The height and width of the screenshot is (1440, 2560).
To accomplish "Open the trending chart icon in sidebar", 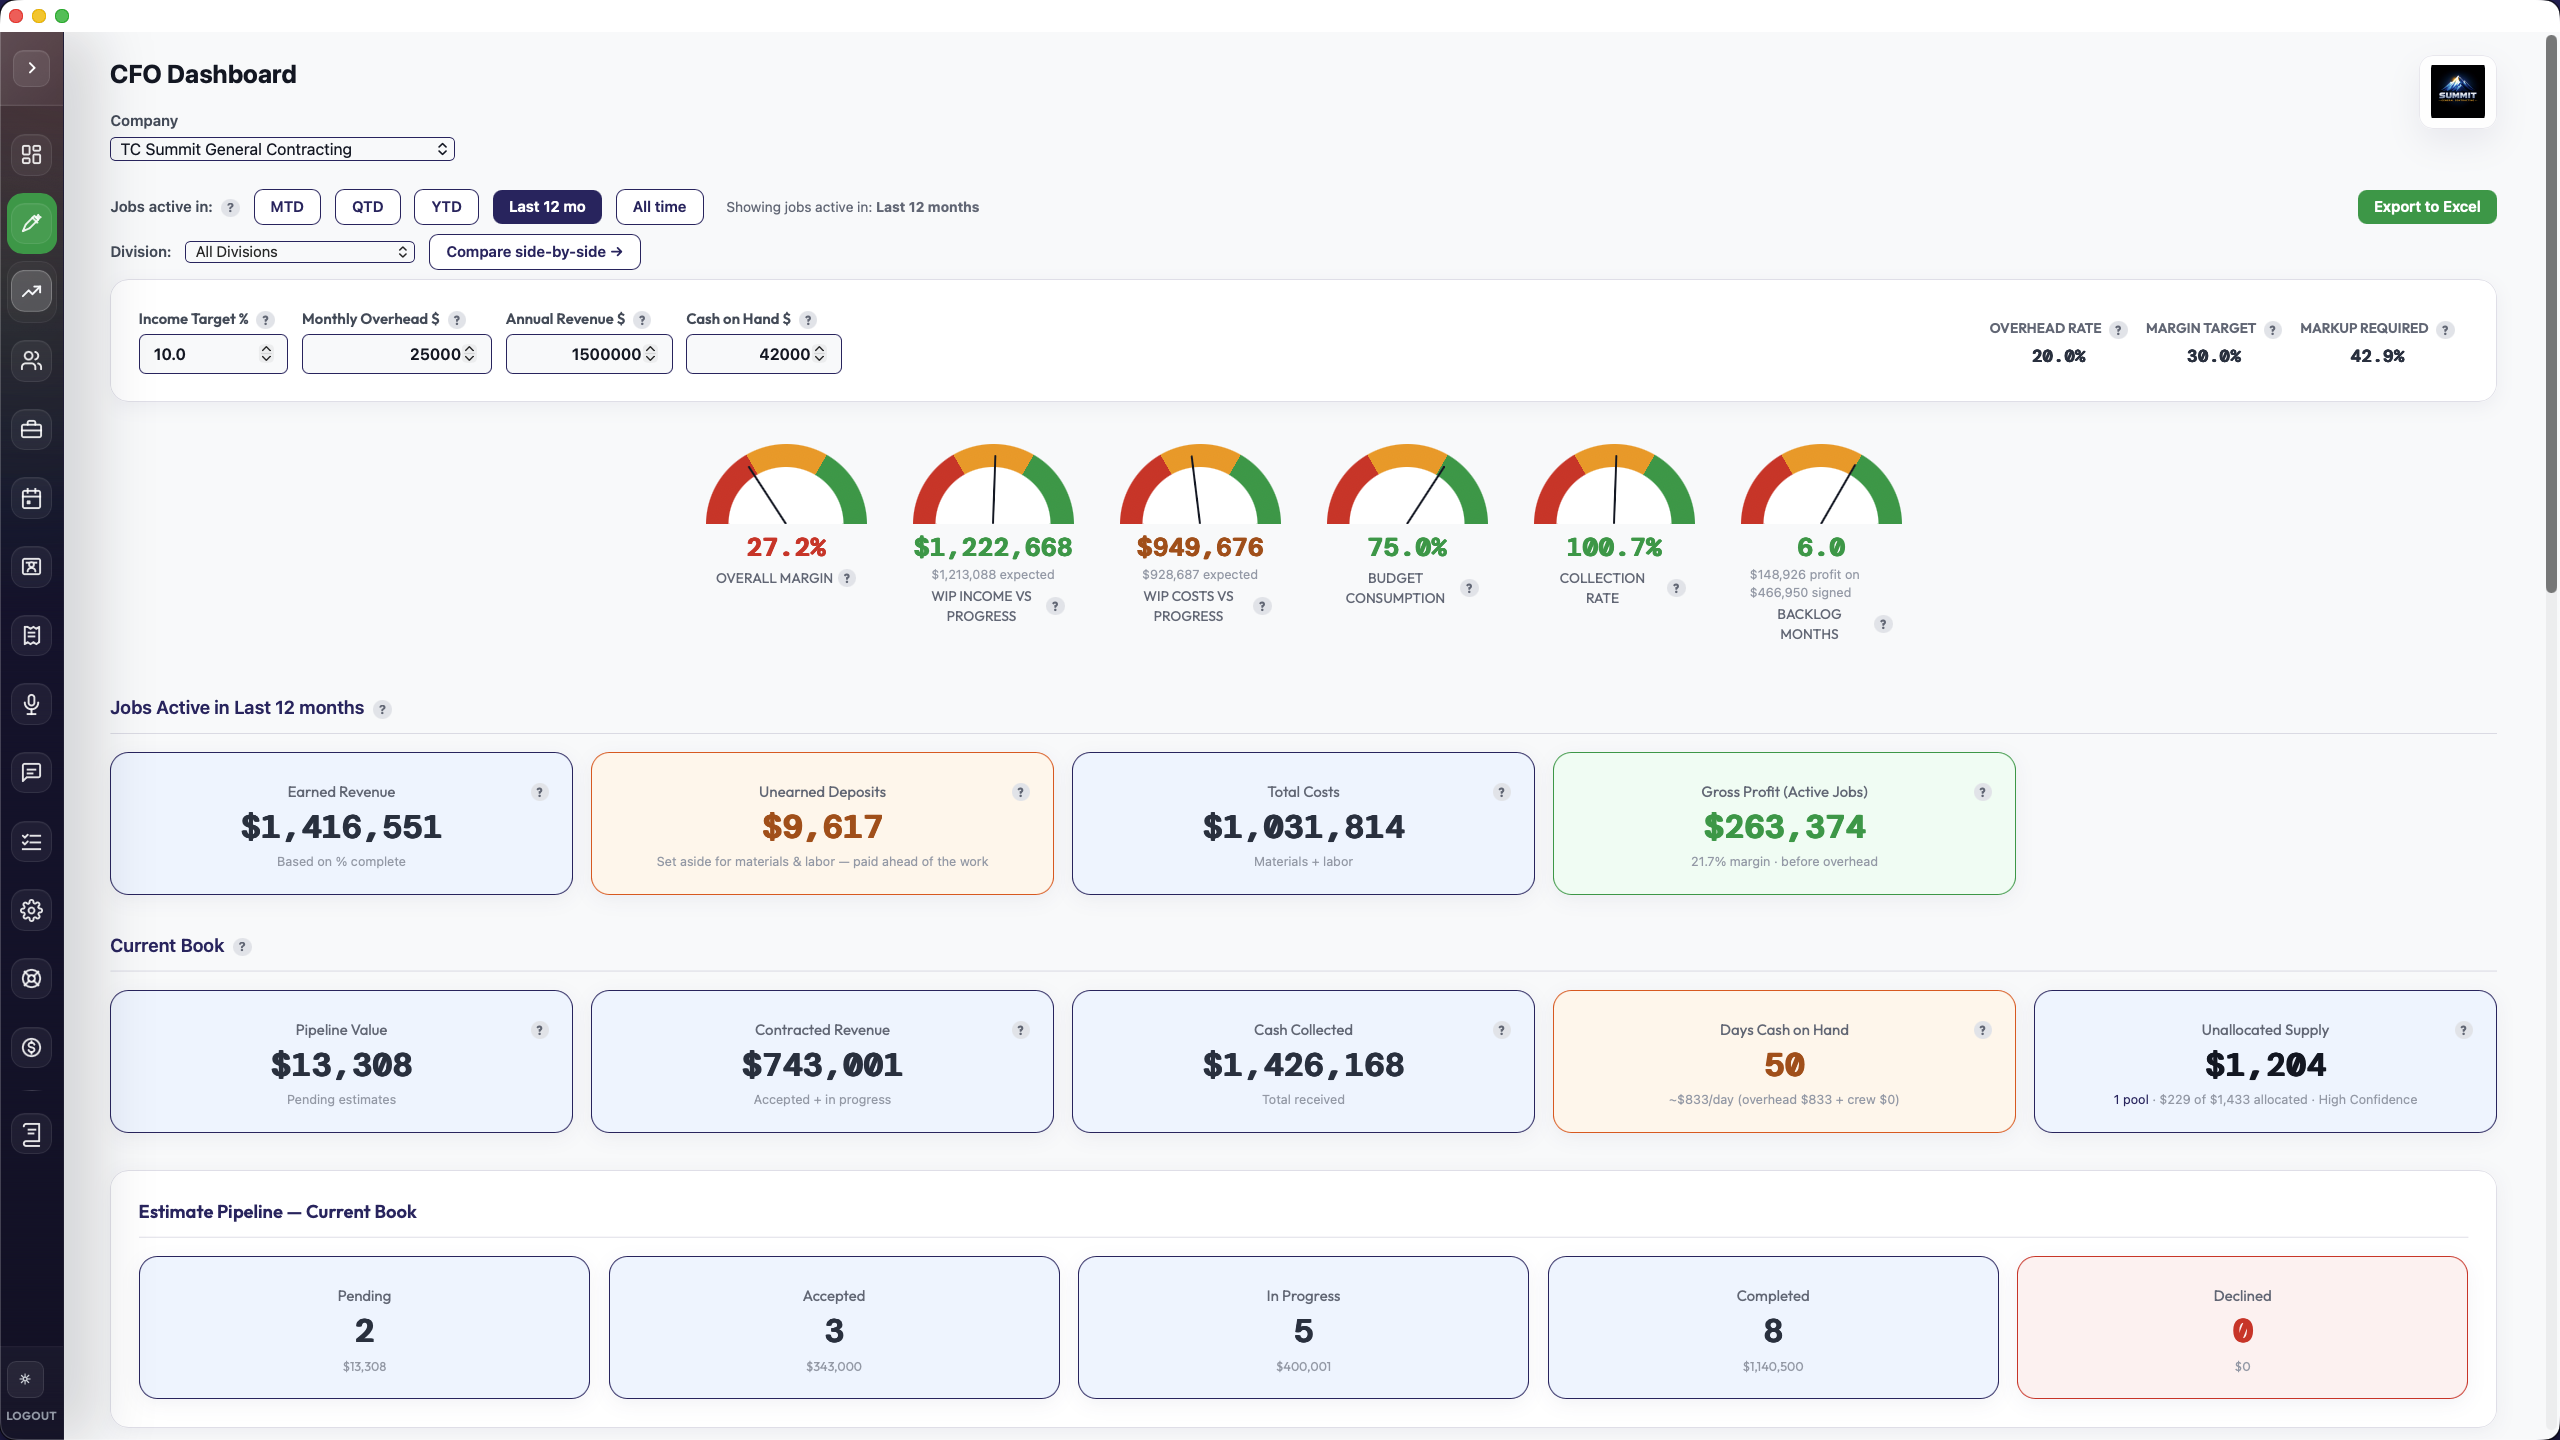I will [x=32, y=291].
